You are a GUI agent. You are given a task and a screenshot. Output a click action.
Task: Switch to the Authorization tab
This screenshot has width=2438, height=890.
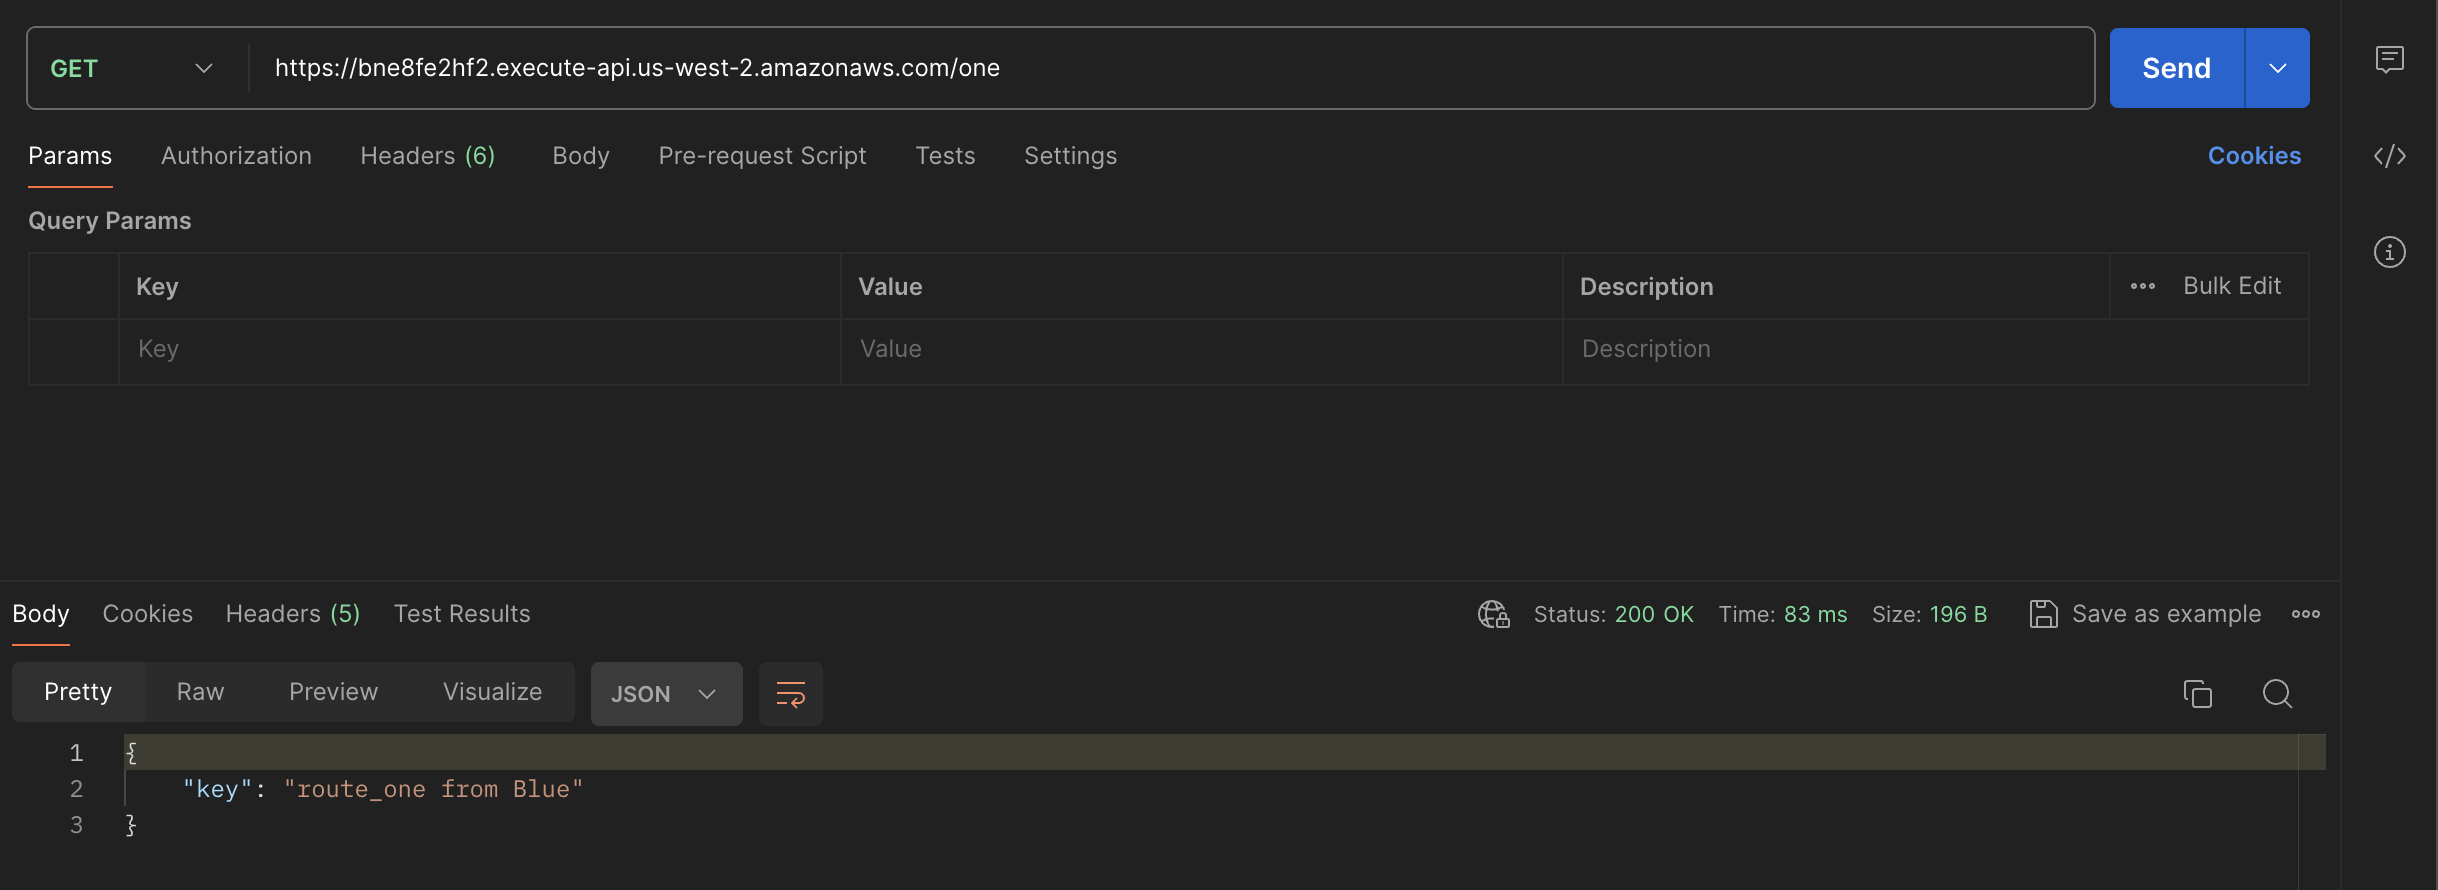[236, 156]
